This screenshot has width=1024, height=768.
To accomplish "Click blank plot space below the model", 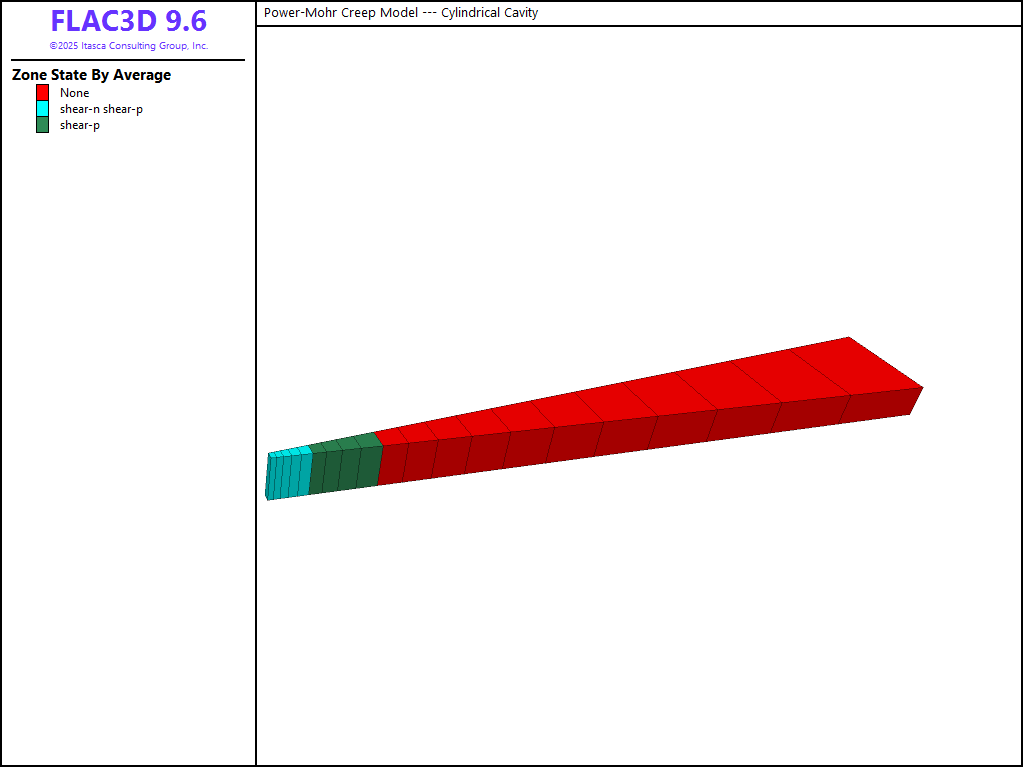I will [x=640, y=620].
